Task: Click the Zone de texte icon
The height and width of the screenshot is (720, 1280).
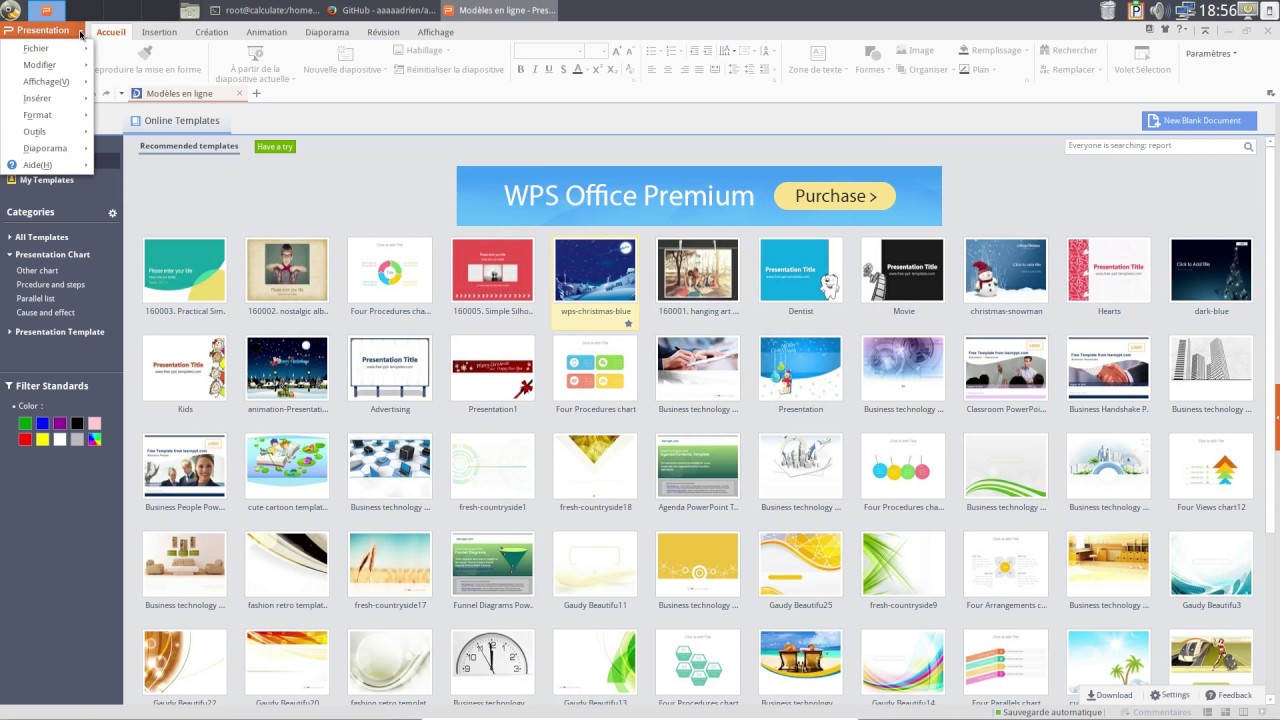Action: point(817,53)
